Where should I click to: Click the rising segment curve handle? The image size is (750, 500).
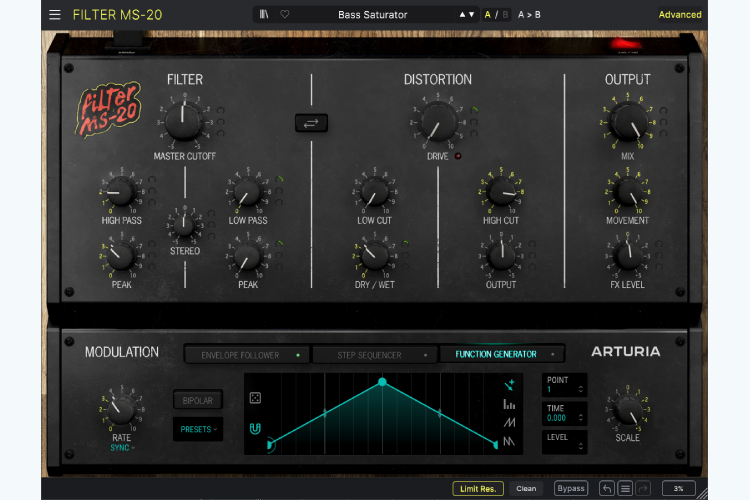coord(325,413)
